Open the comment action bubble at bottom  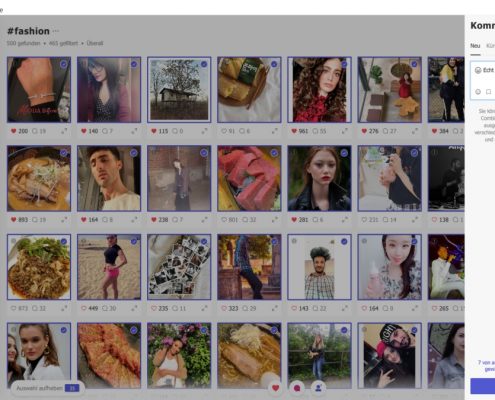pos(297,388)
